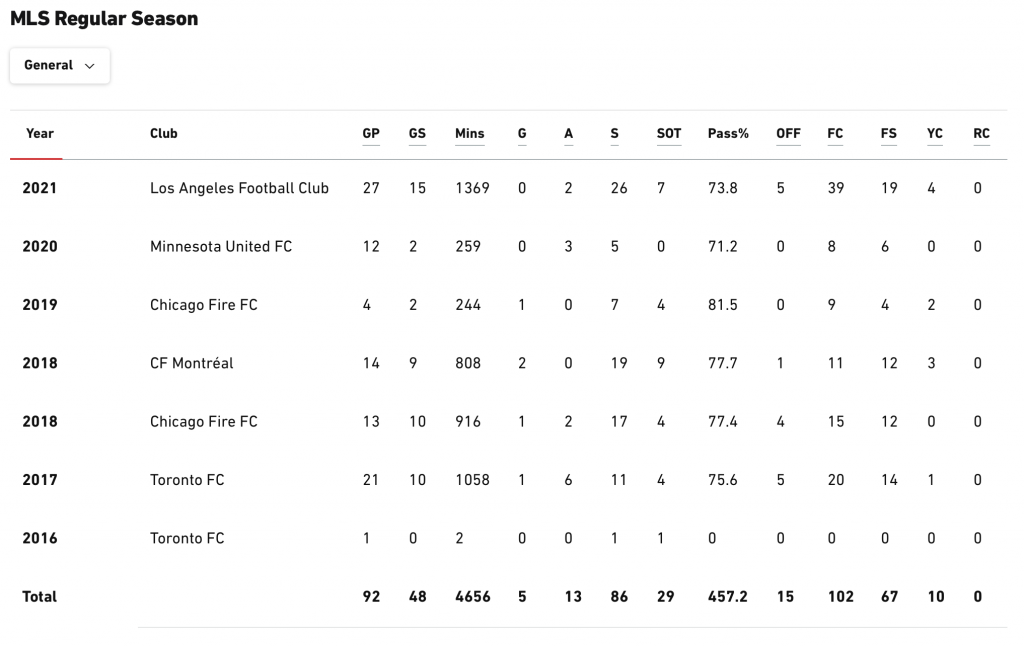Image resolution: width=1024 pixels, height=646 pixels.
Task: Sort by FC column header
Action: [835, 133]
